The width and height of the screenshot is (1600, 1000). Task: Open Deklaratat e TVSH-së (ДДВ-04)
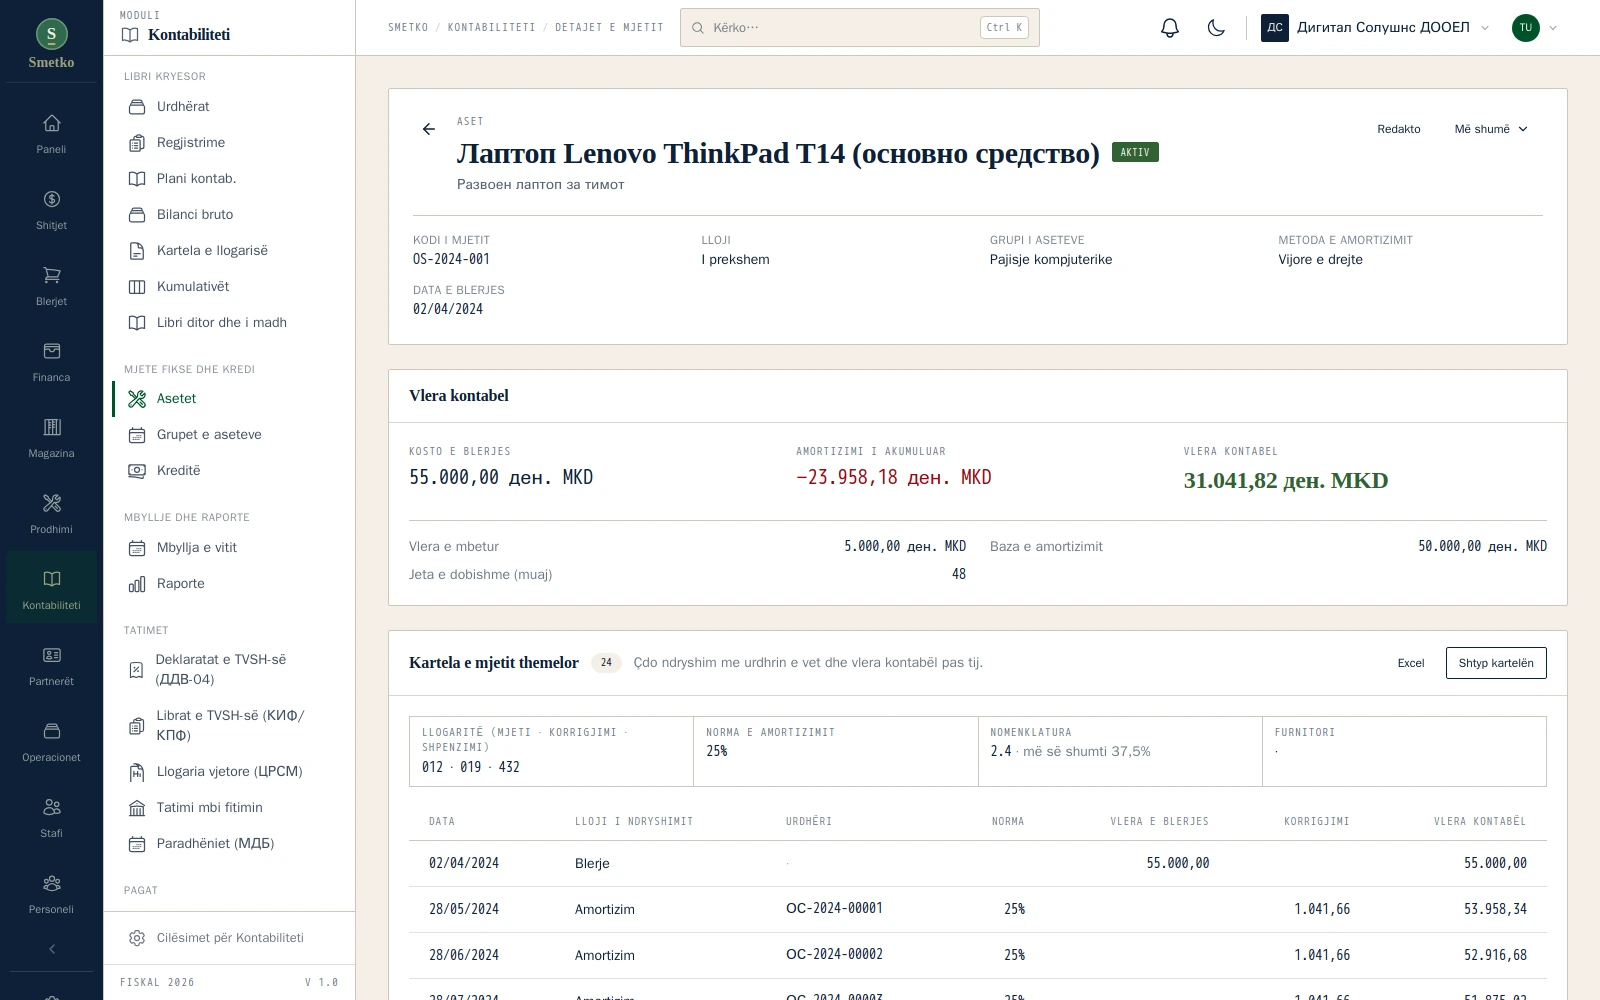pos(229,669)
